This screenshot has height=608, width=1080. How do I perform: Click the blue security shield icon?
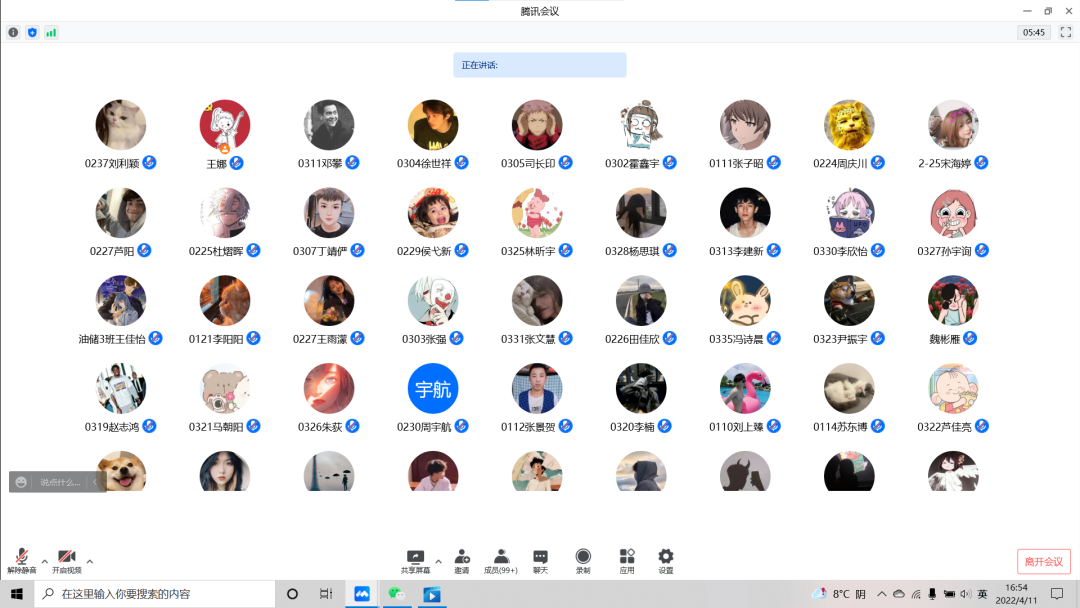(32, 32)
